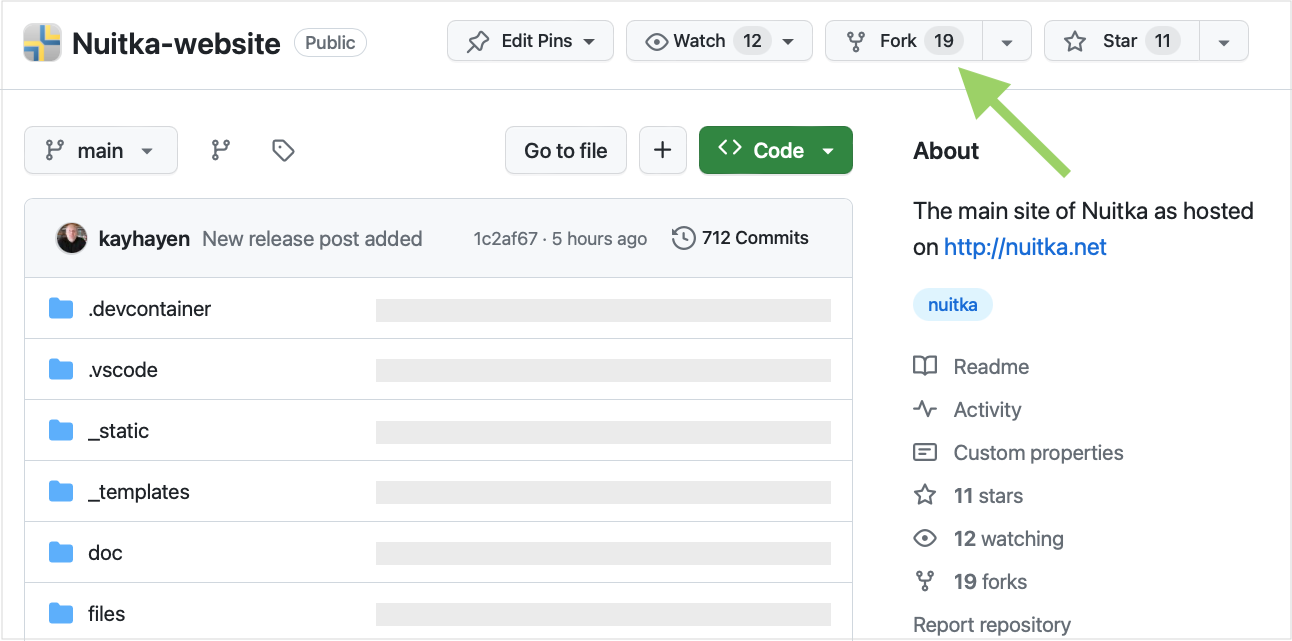Screen dimensions: 1292x641
Task: Click the plus add file button
Action: click(662, 150)
